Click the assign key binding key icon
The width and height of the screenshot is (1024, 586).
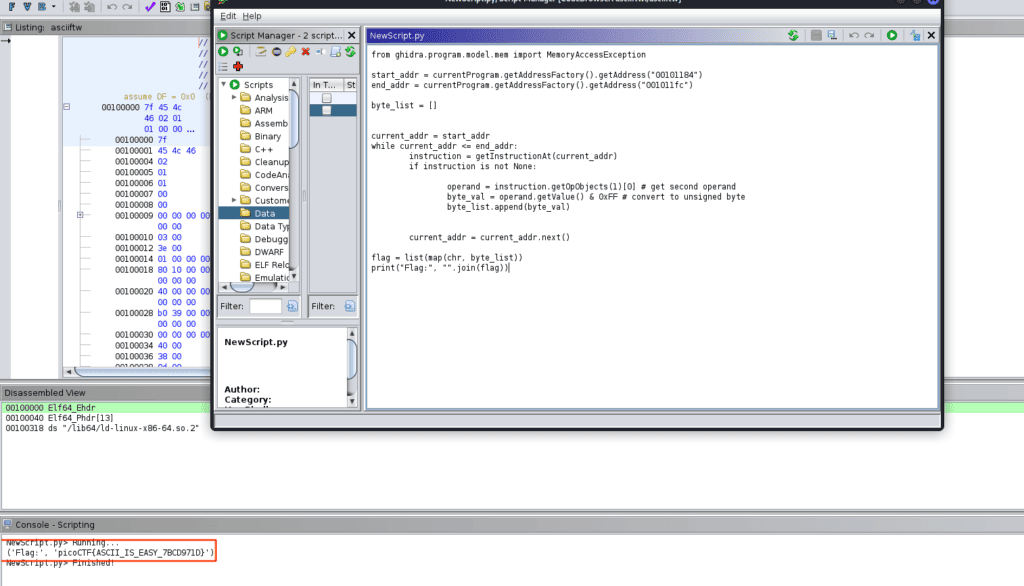point(291,52)
